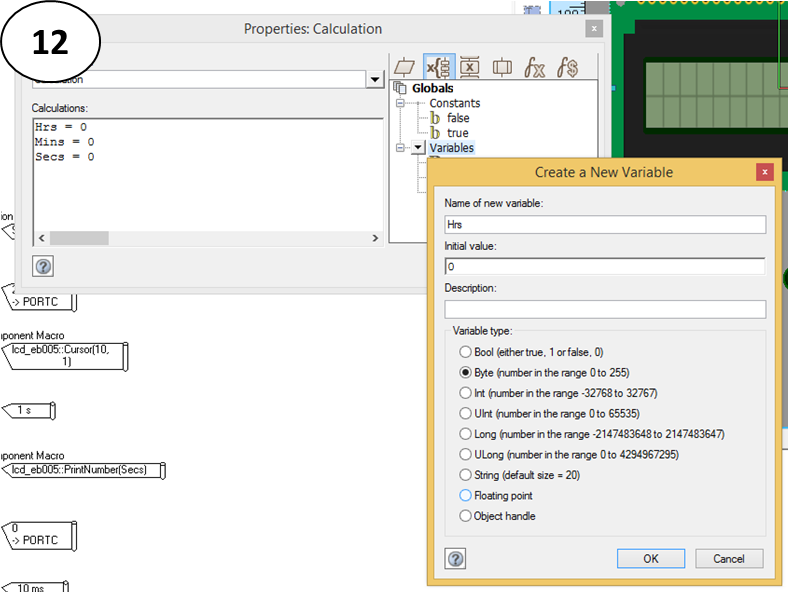Select ULong variable type
788x592 pixels.
tap(465, 454)
